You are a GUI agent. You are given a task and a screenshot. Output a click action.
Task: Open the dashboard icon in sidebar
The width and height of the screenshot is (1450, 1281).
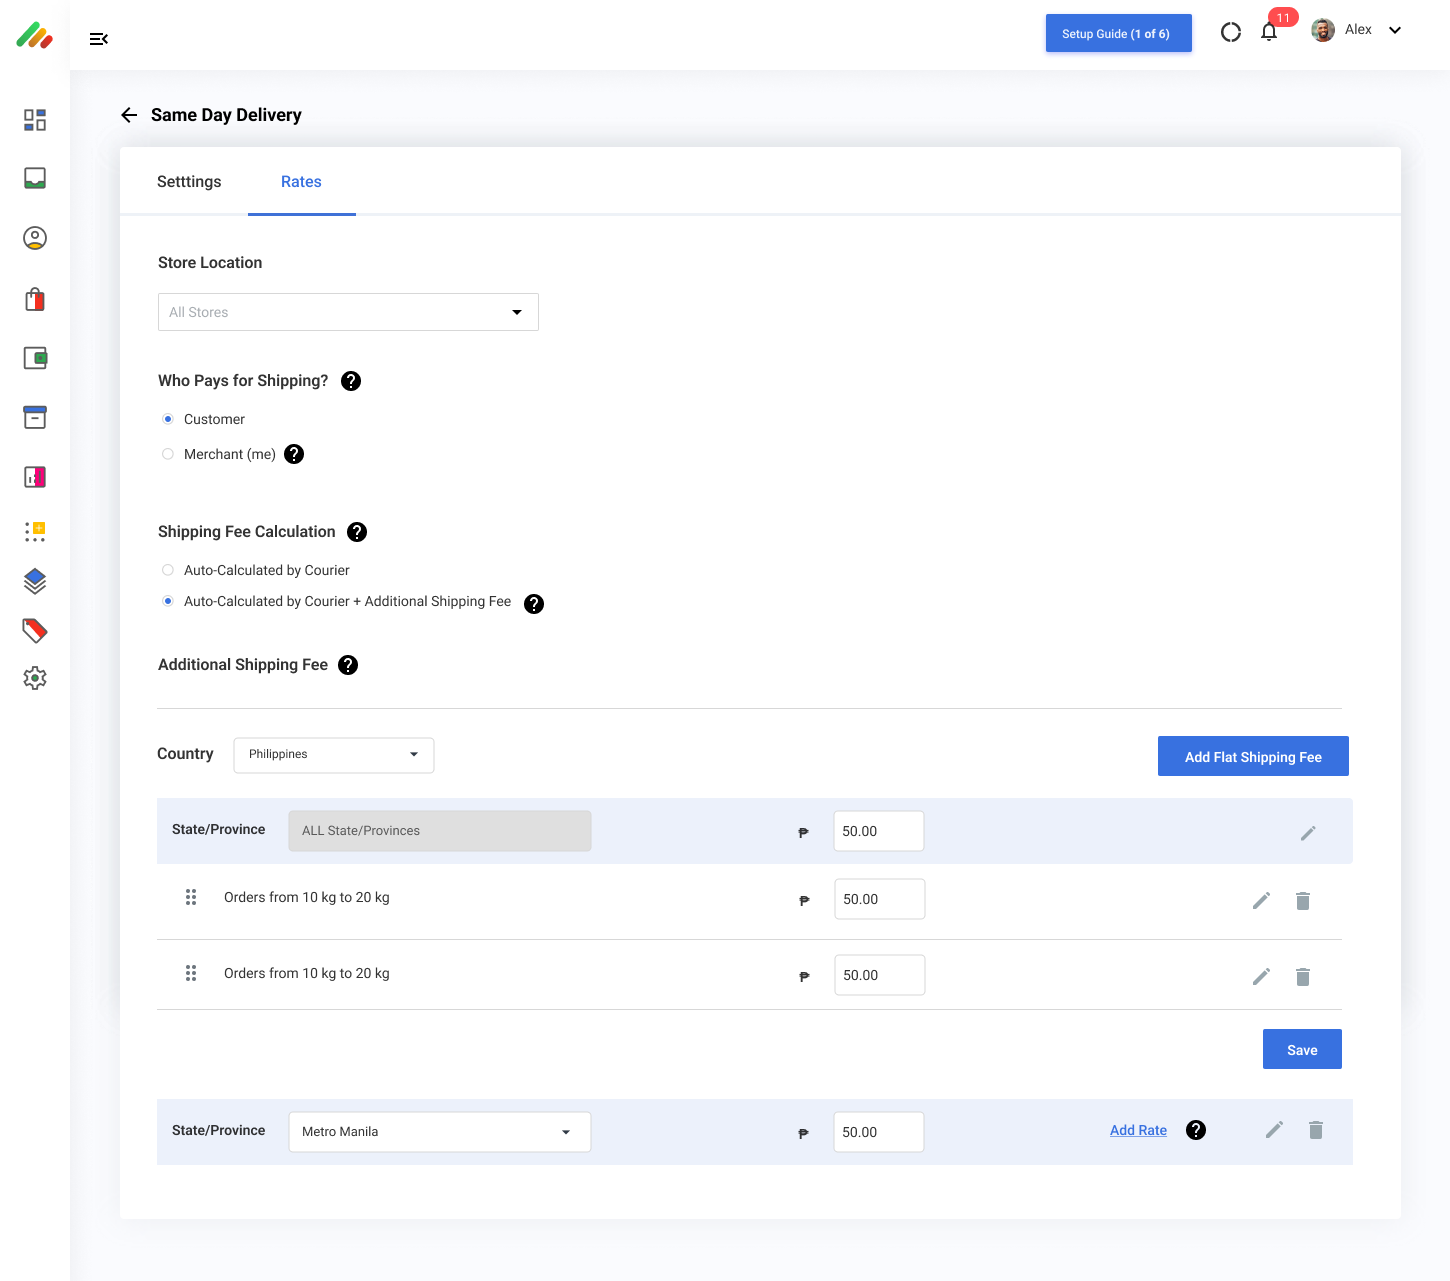35,120
